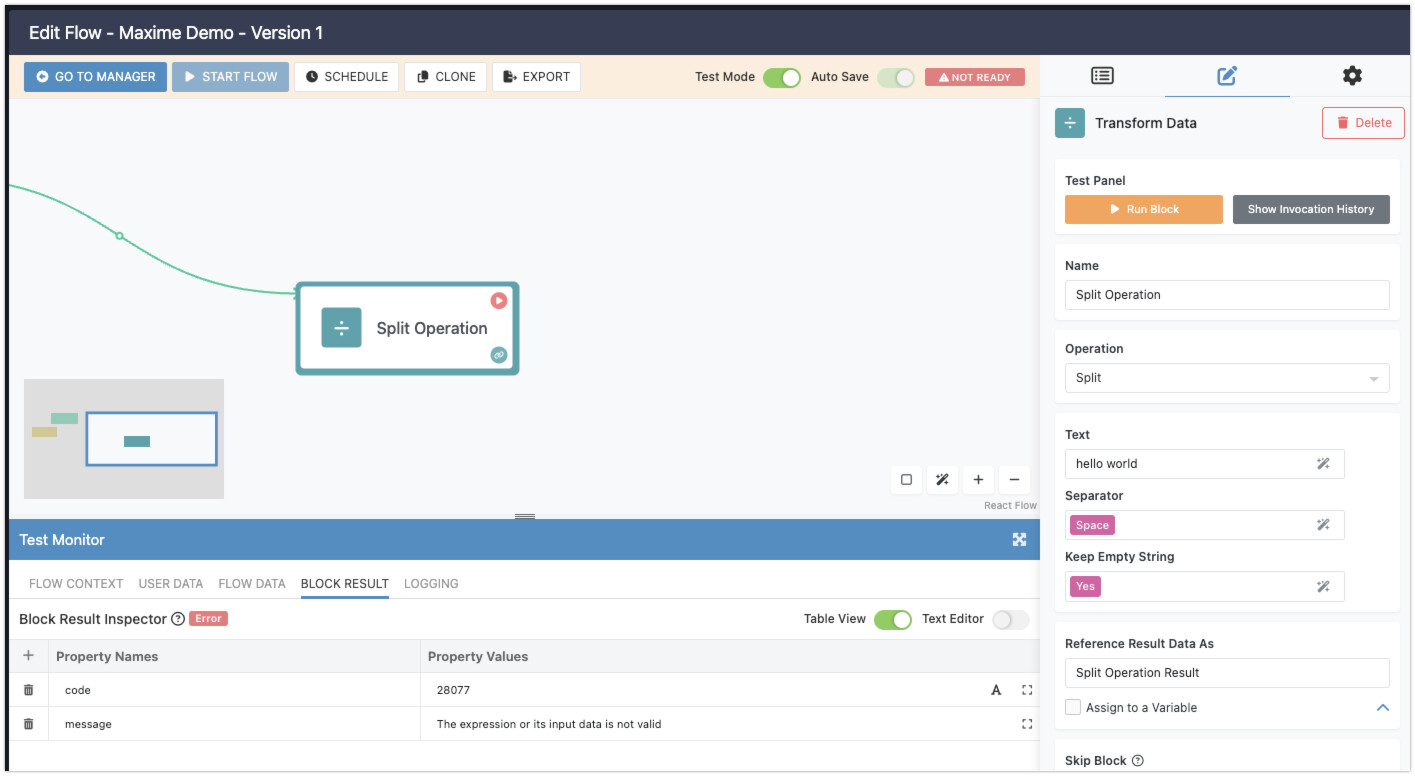Zoom in on the flow canvas
Screen dimensions: 1415x776
point(978,480)
